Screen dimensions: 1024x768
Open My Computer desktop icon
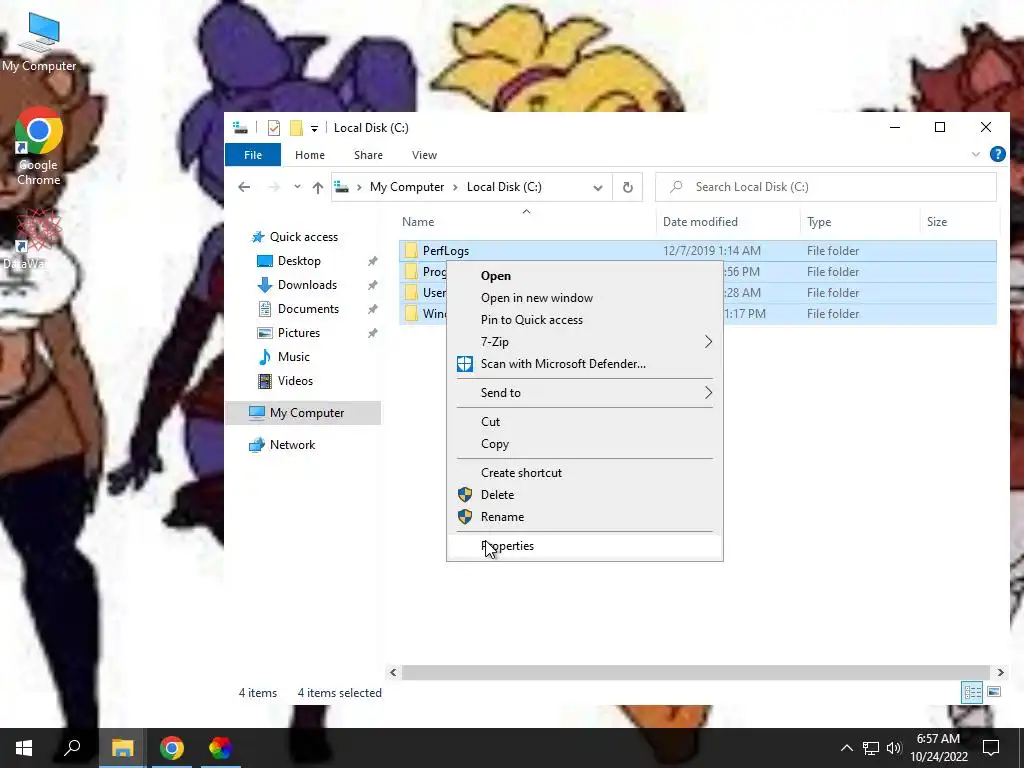point(39,42)
